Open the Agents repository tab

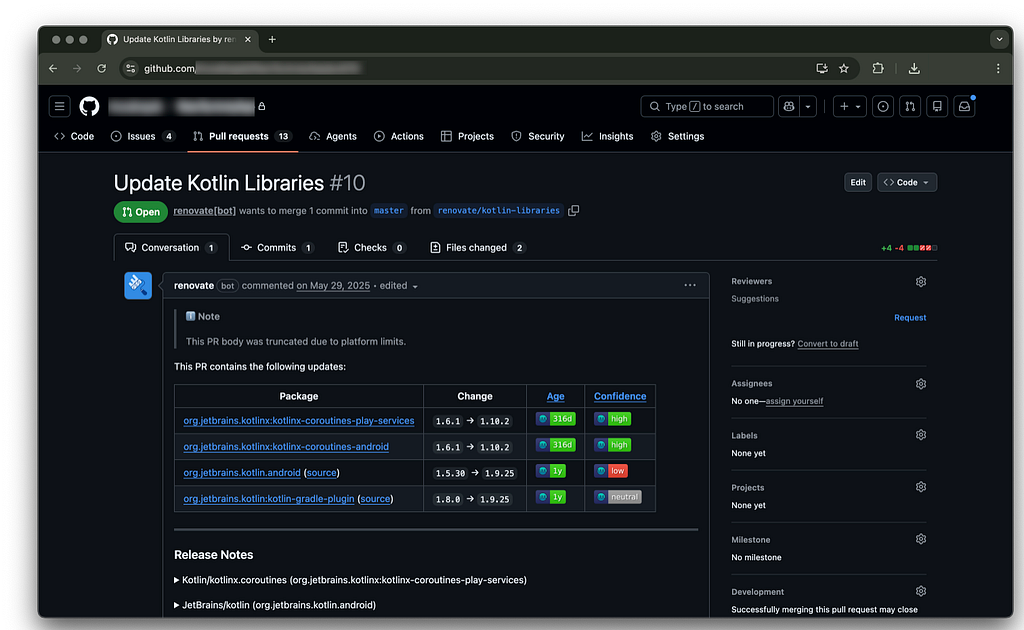click(x=333, y=136)
